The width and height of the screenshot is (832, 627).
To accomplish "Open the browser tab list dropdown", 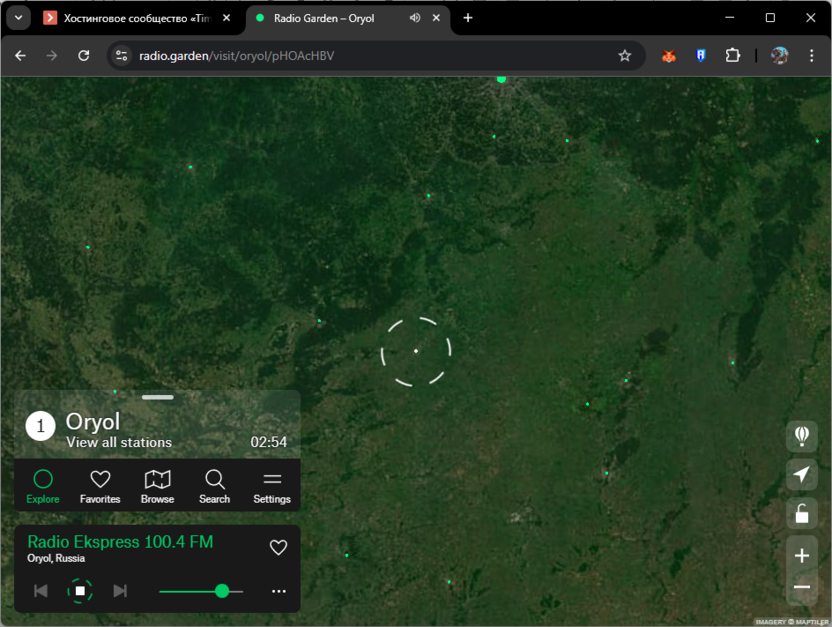I will 18,18.
